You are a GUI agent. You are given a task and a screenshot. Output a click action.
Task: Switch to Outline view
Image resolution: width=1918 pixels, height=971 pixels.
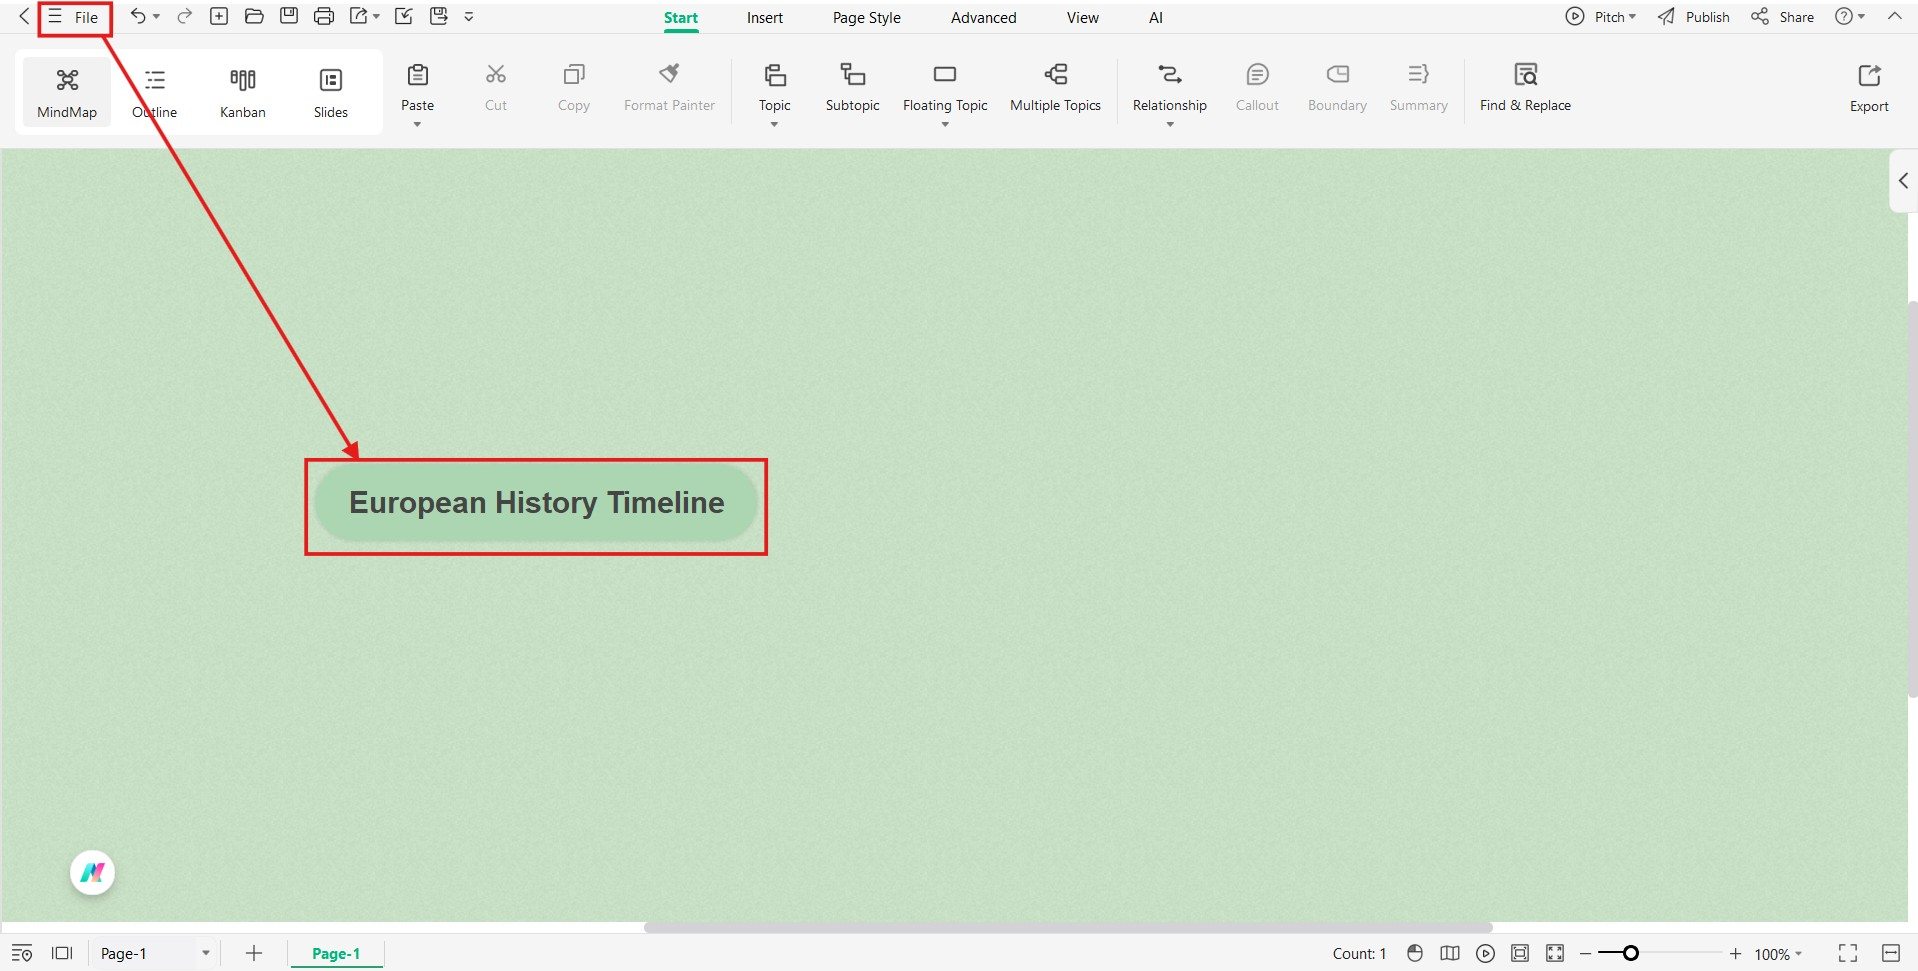pyautogui.click(x=153, y=91)
